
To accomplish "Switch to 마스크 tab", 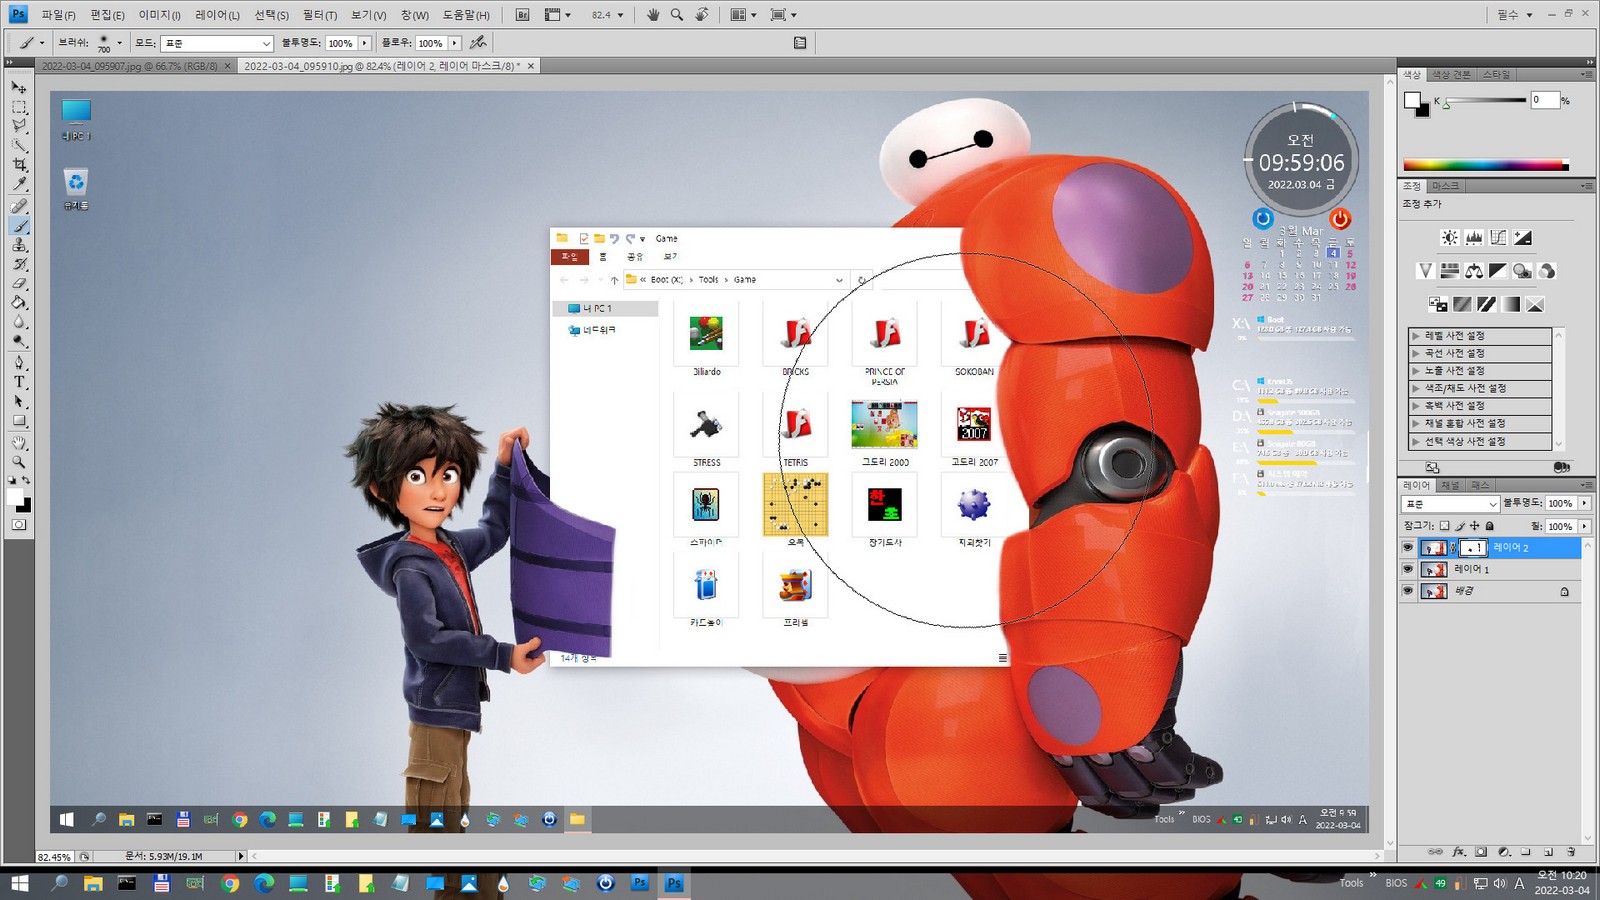I will 1445,186.
